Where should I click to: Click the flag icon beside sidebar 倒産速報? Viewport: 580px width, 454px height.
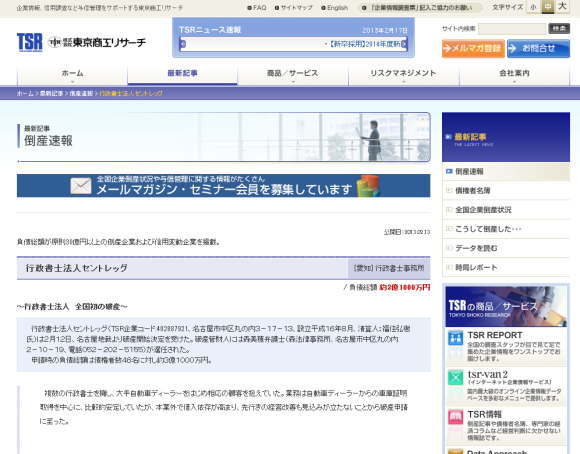(449, 172)
